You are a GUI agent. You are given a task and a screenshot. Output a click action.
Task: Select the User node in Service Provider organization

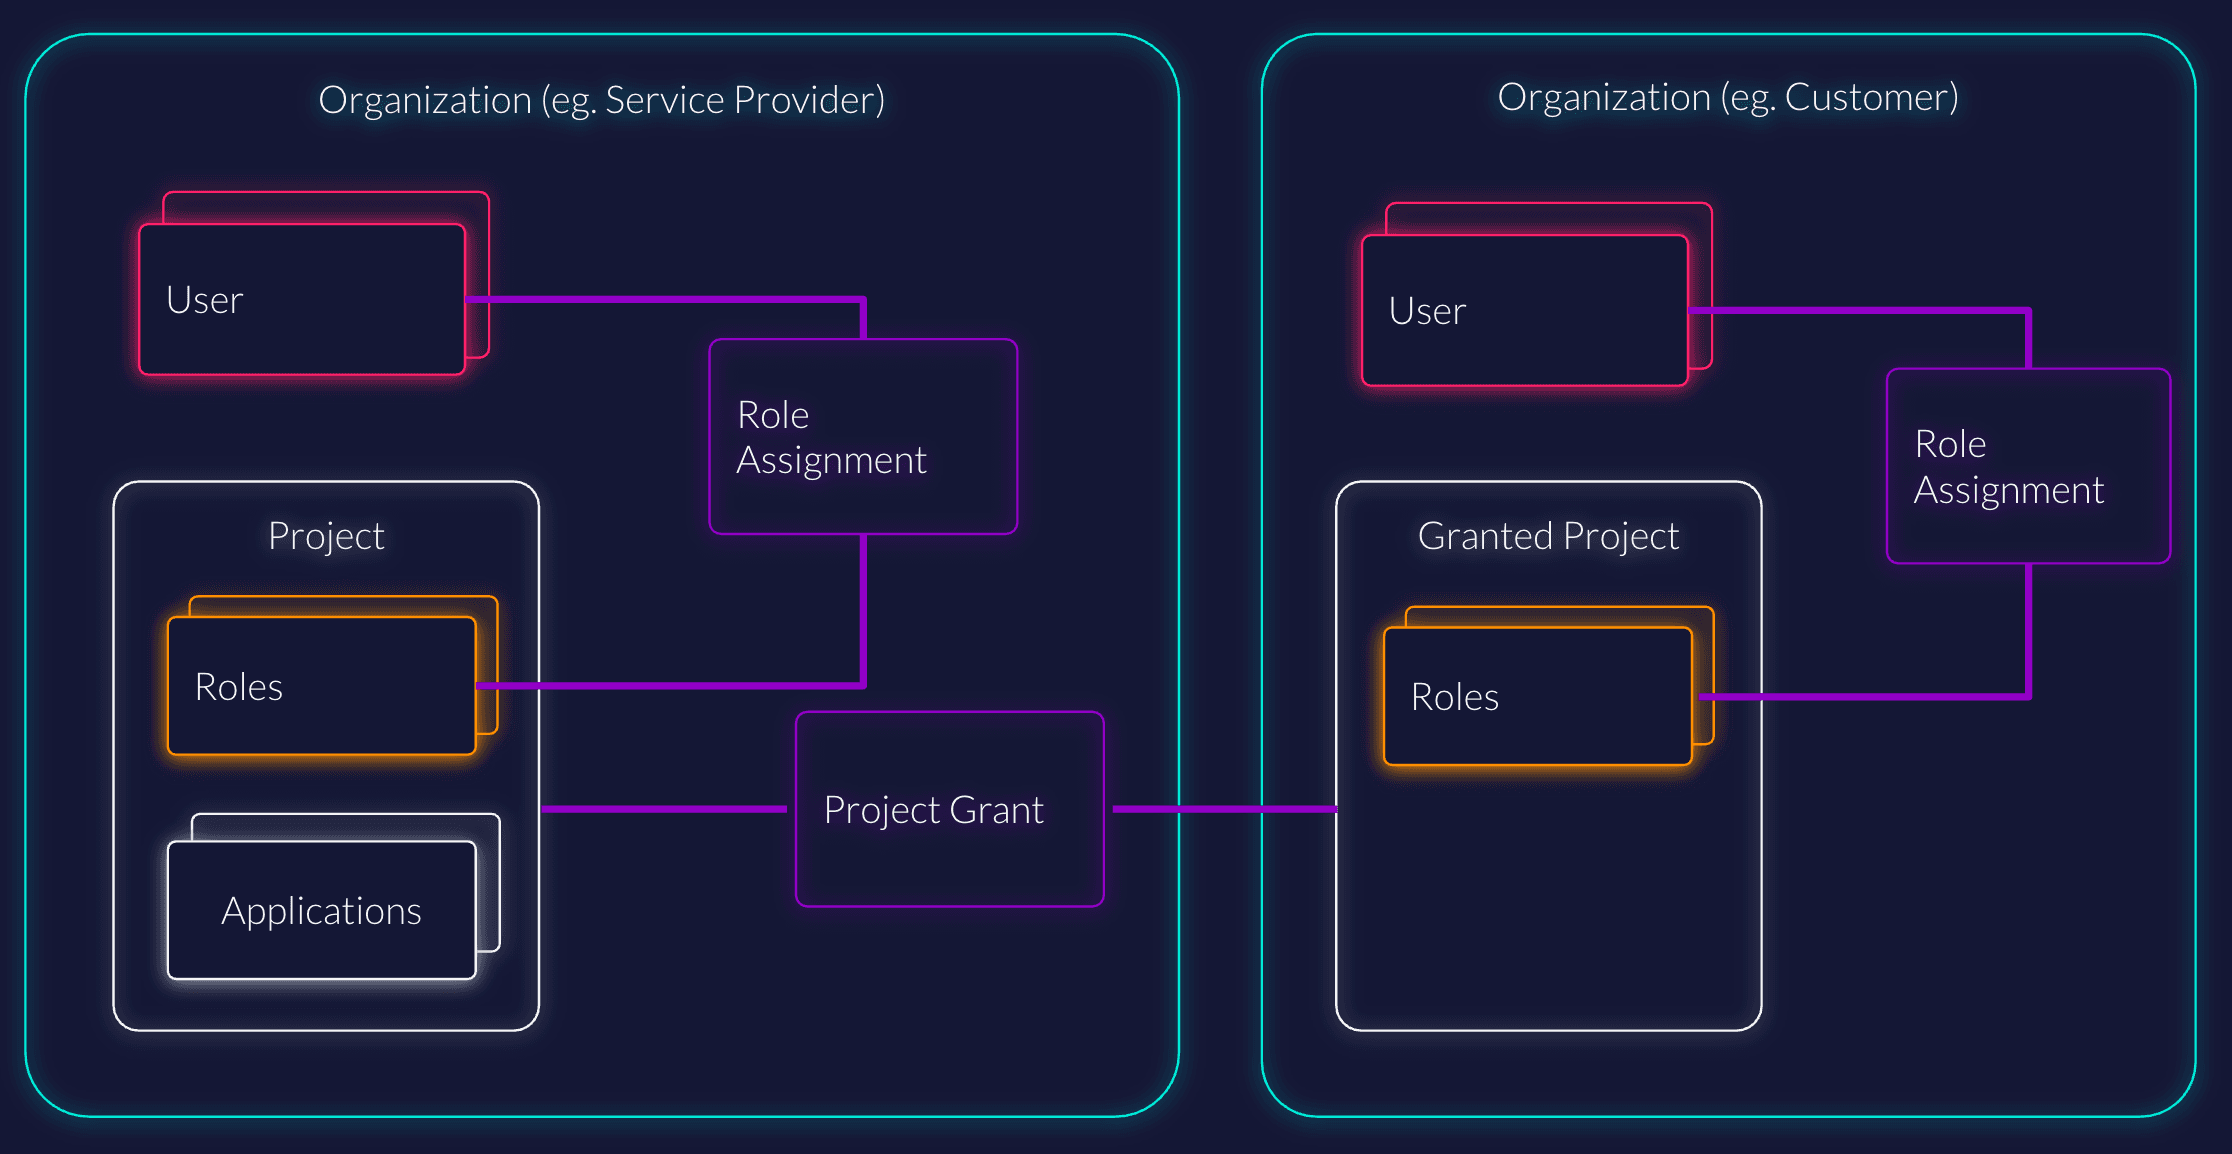point(300,298)
